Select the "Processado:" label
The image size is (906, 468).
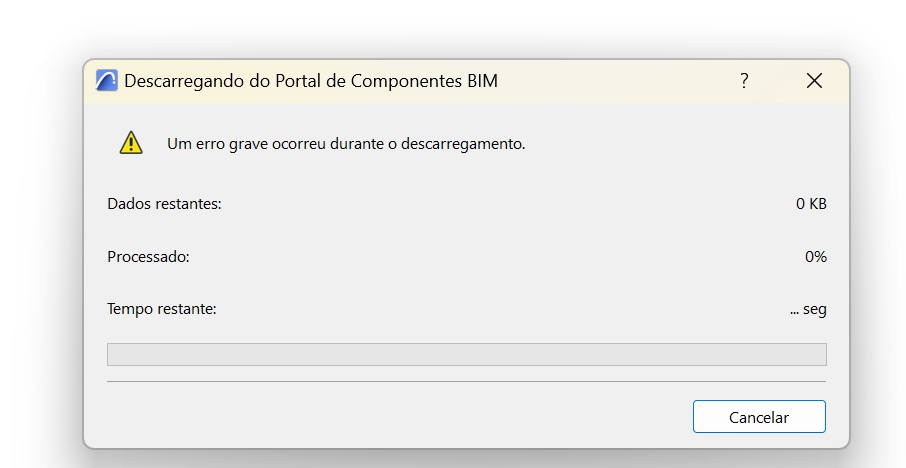pos(148,257)
